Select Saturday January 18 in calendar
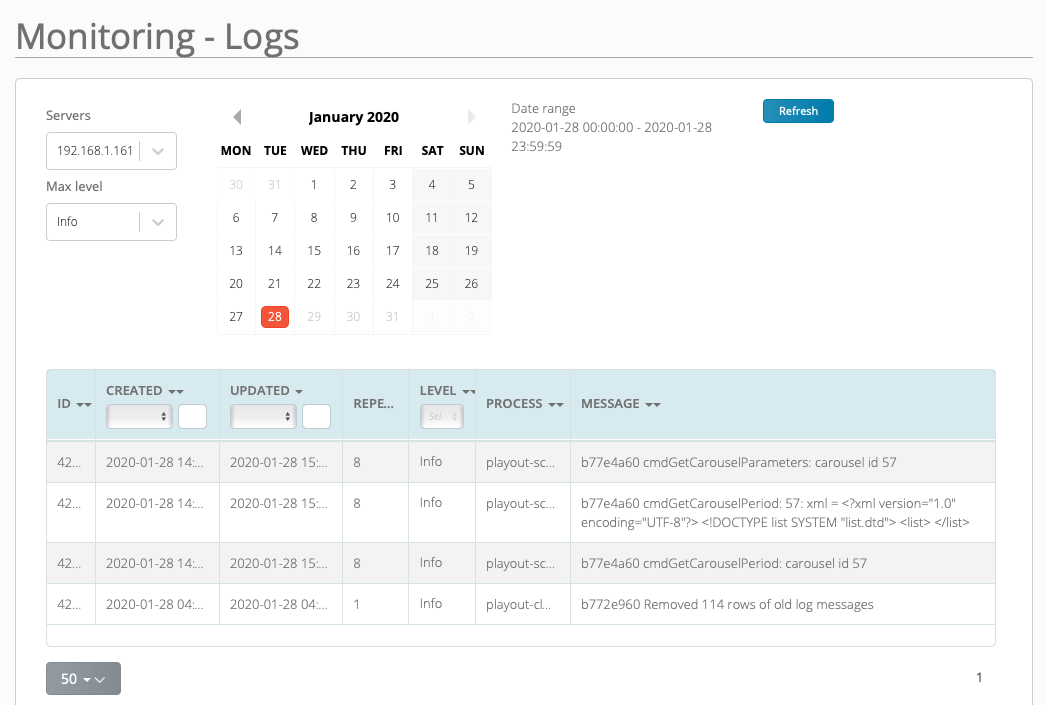The height and width of the screenshot is (705, 1045). [x=432, y=251]
